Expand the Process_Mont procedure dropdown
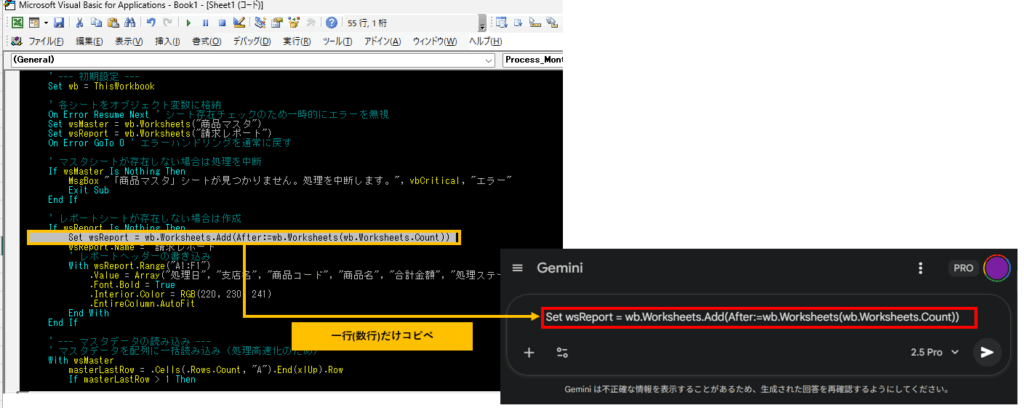 point(532,60)
